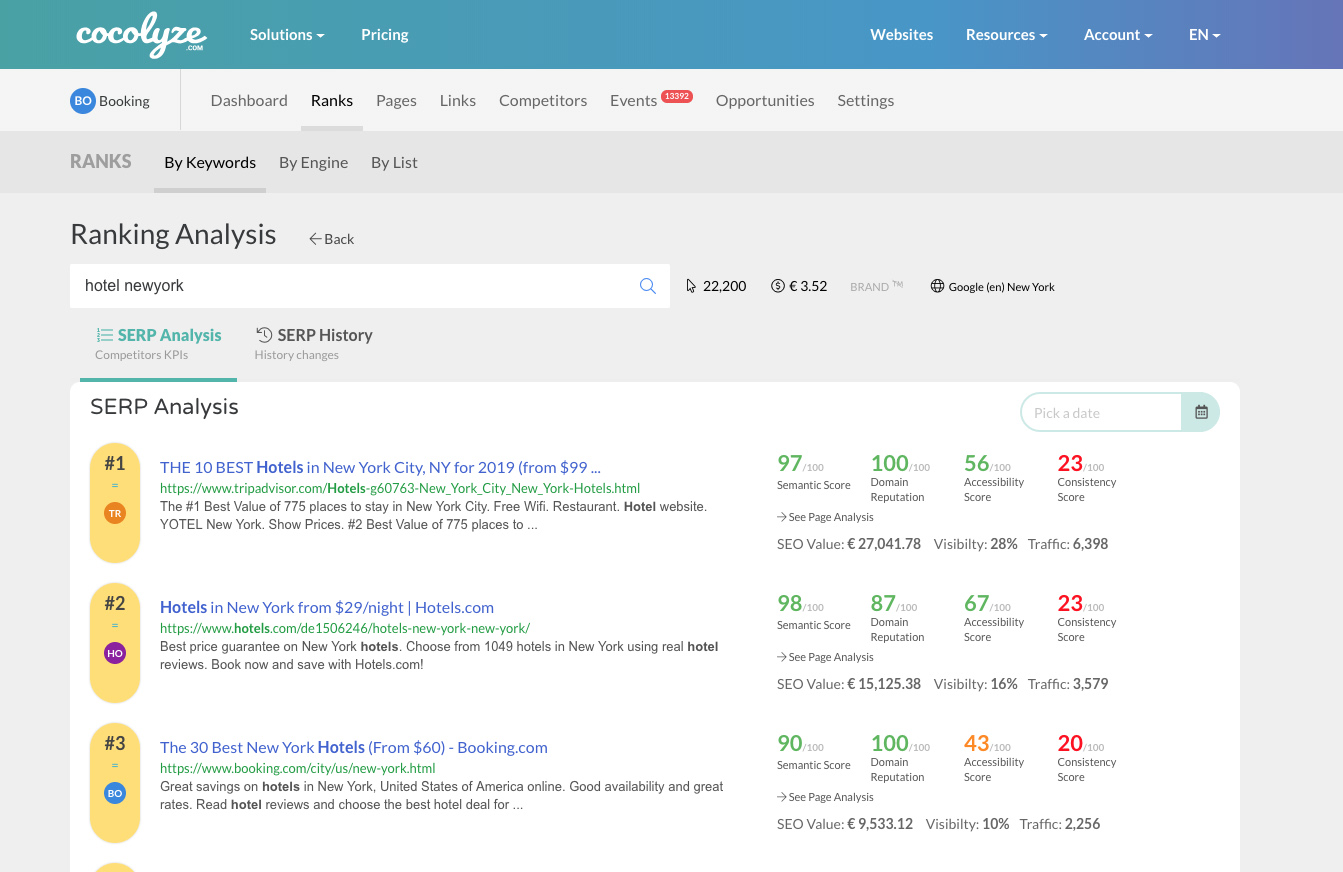1343x872 pixels.
Task: Open the Account dropdown
Action: coord(1118,34)
